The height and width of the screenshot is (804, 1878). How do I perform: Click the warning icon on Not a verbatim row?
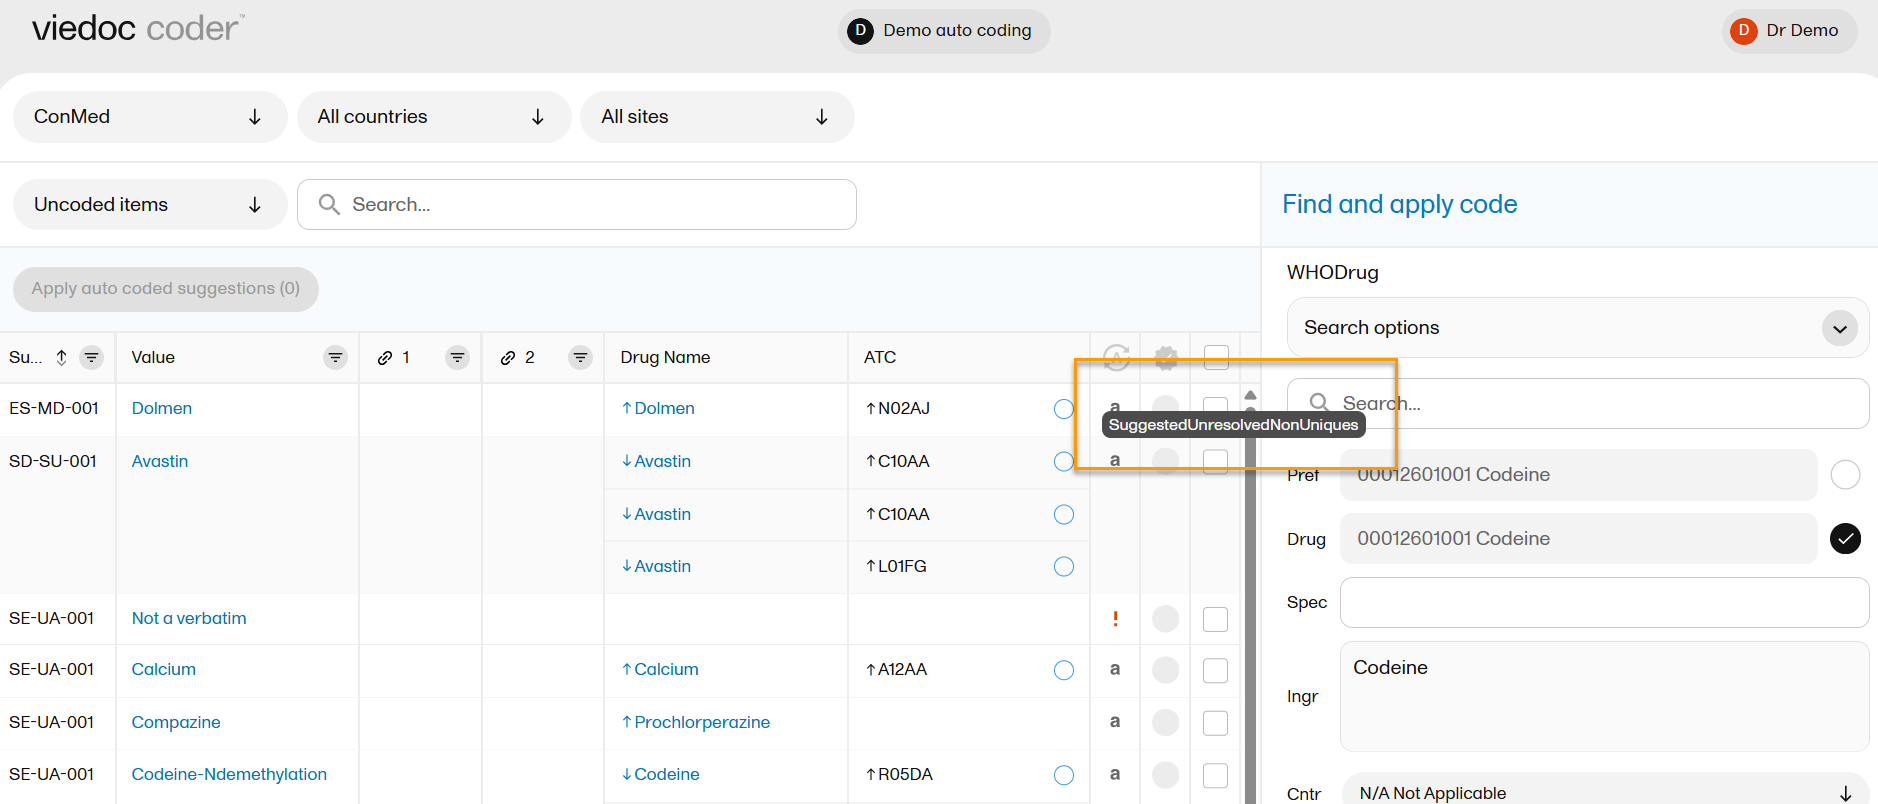pyautogui.click(x=1115, y=619)
